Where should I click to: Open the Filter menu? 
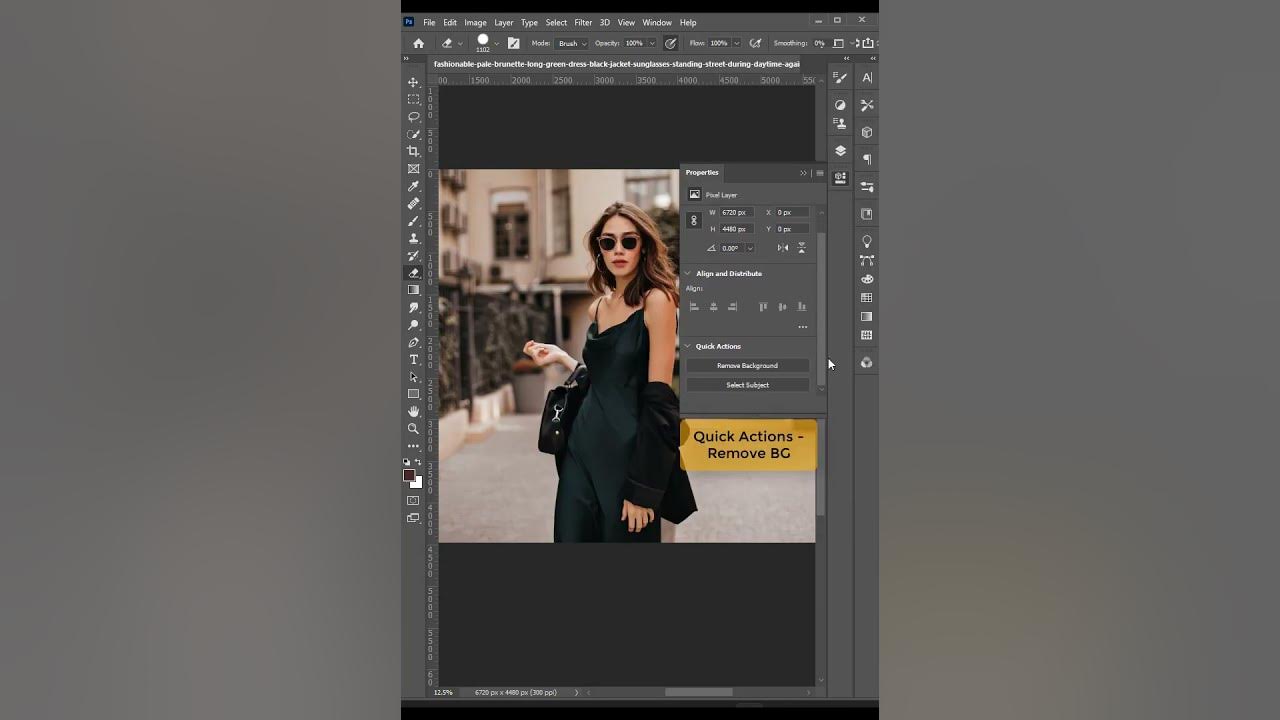pyautogui.click(x=583, y=22)
